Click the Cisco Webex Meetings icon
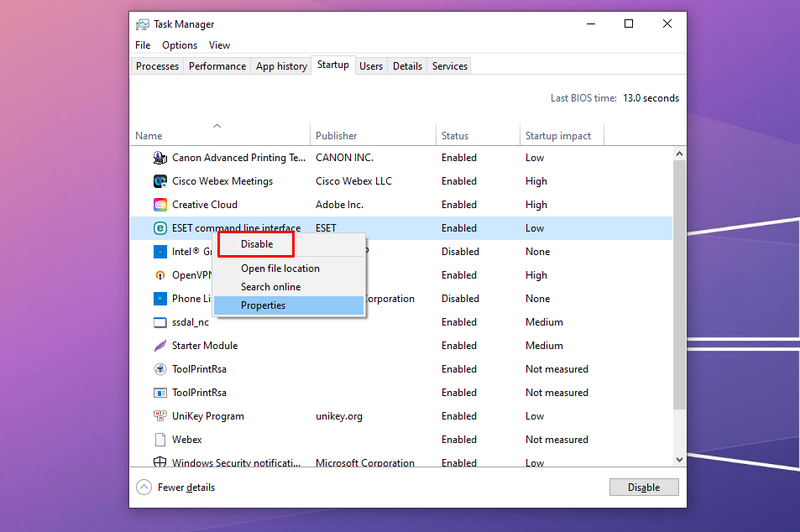800x532 pixels. (x=160, y=181)
